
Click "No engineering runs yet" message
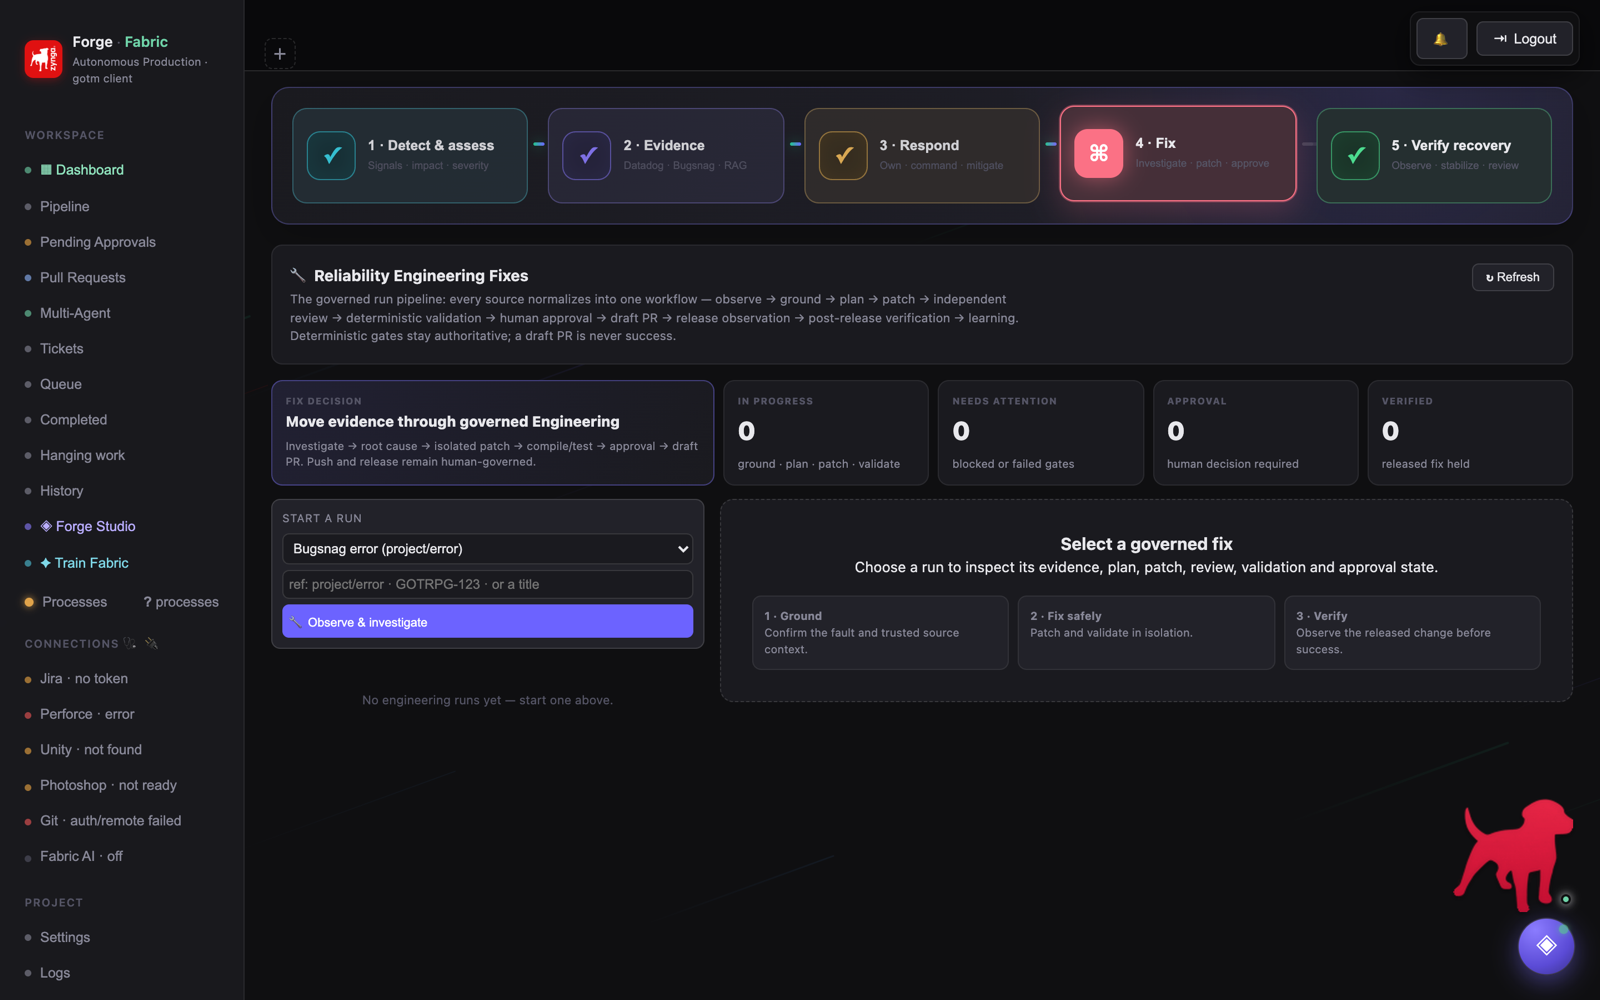click(488, 700)
